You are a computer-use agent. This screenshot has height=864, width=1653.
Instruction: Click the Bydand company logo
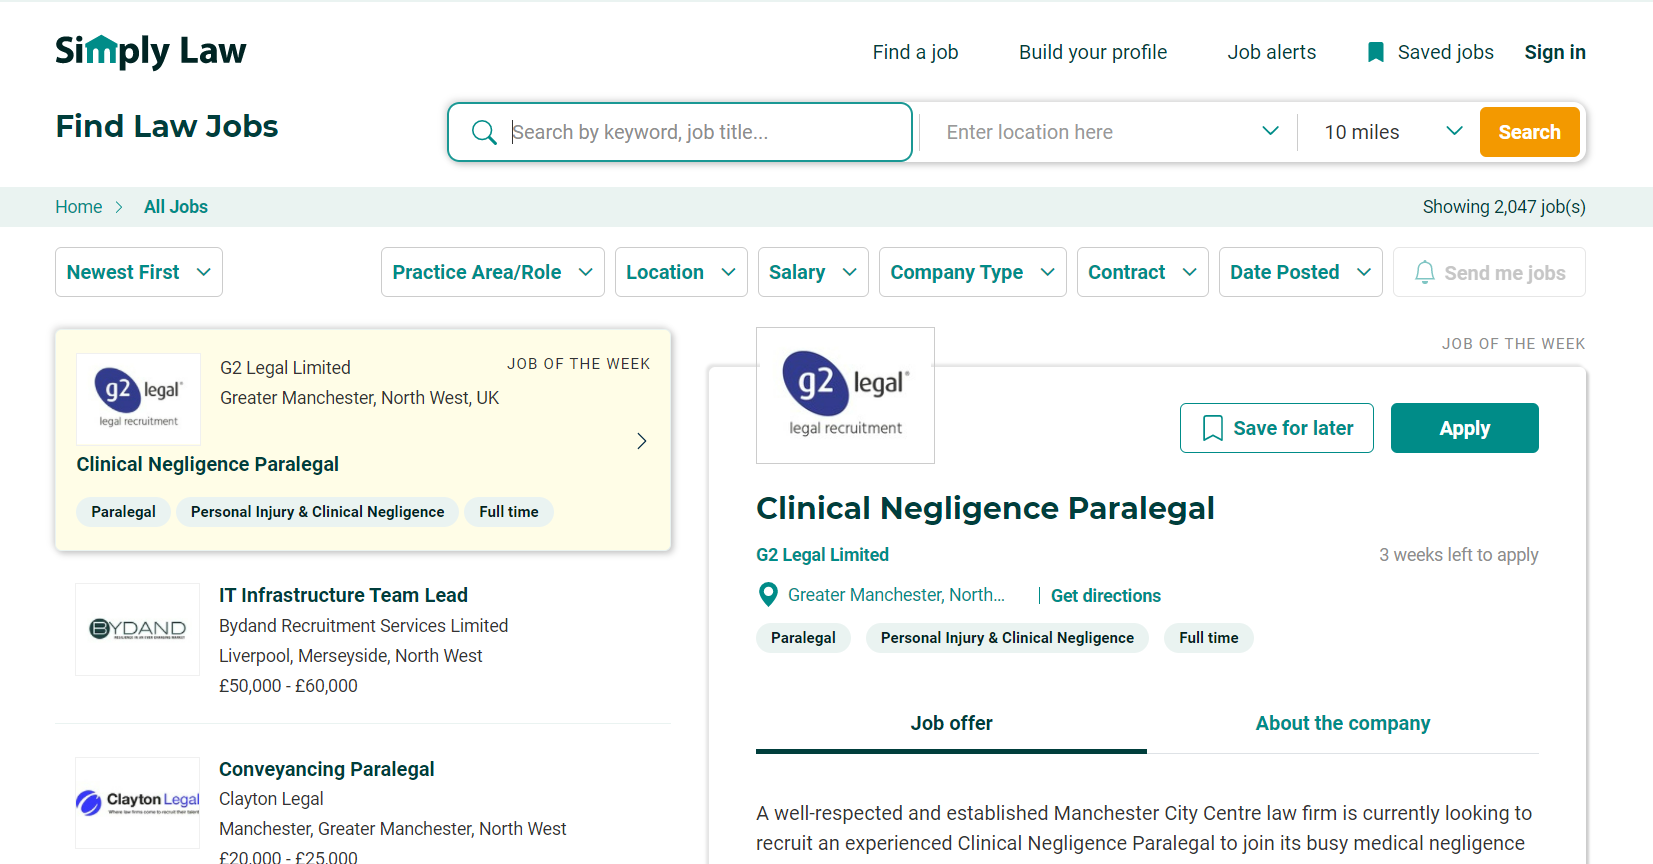pos(138,629)
